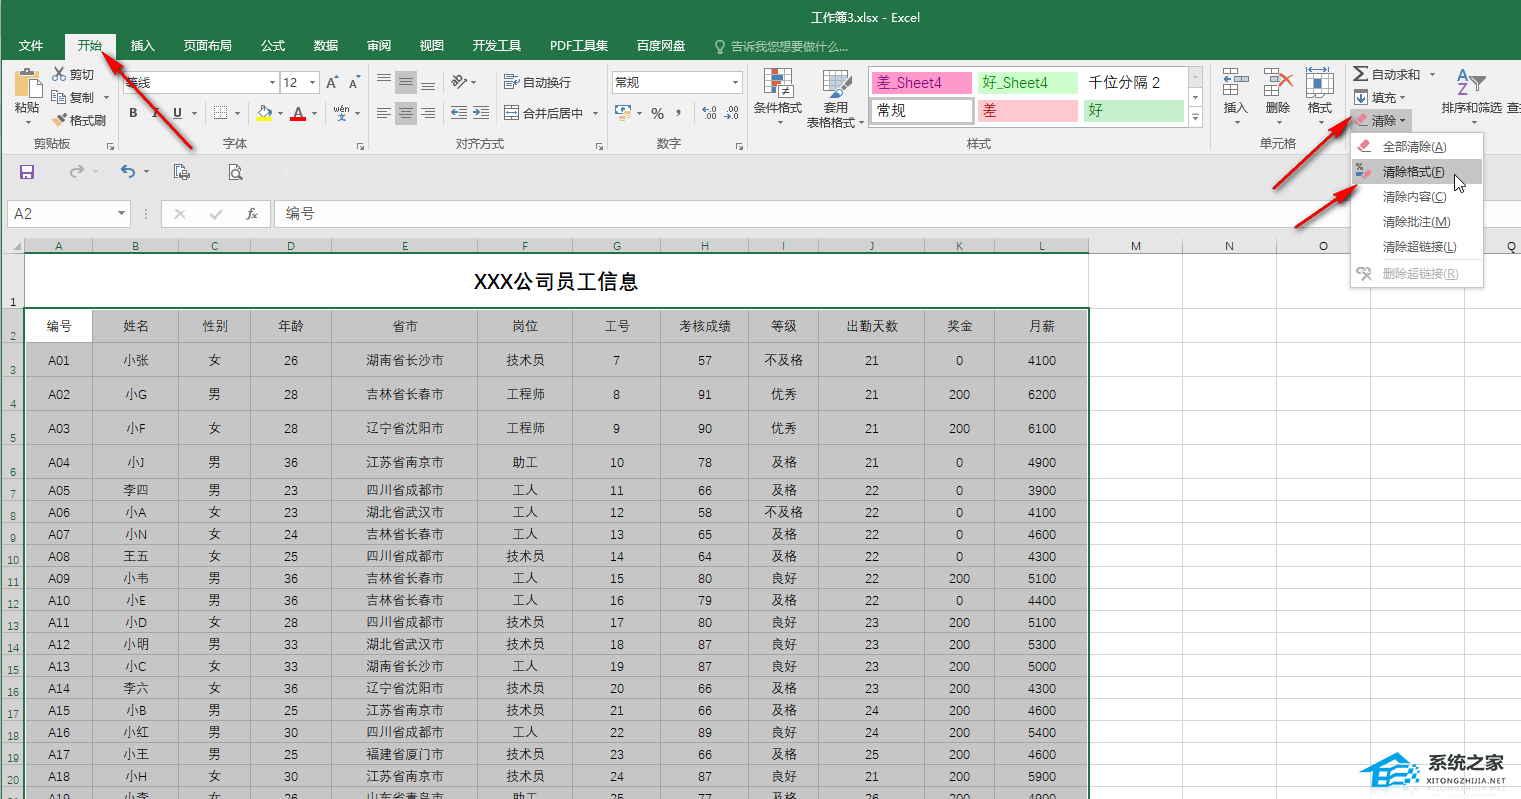Expand the number format 常规 dropdown
Viewport: 1521px width, 799px height.
point(735,83)
